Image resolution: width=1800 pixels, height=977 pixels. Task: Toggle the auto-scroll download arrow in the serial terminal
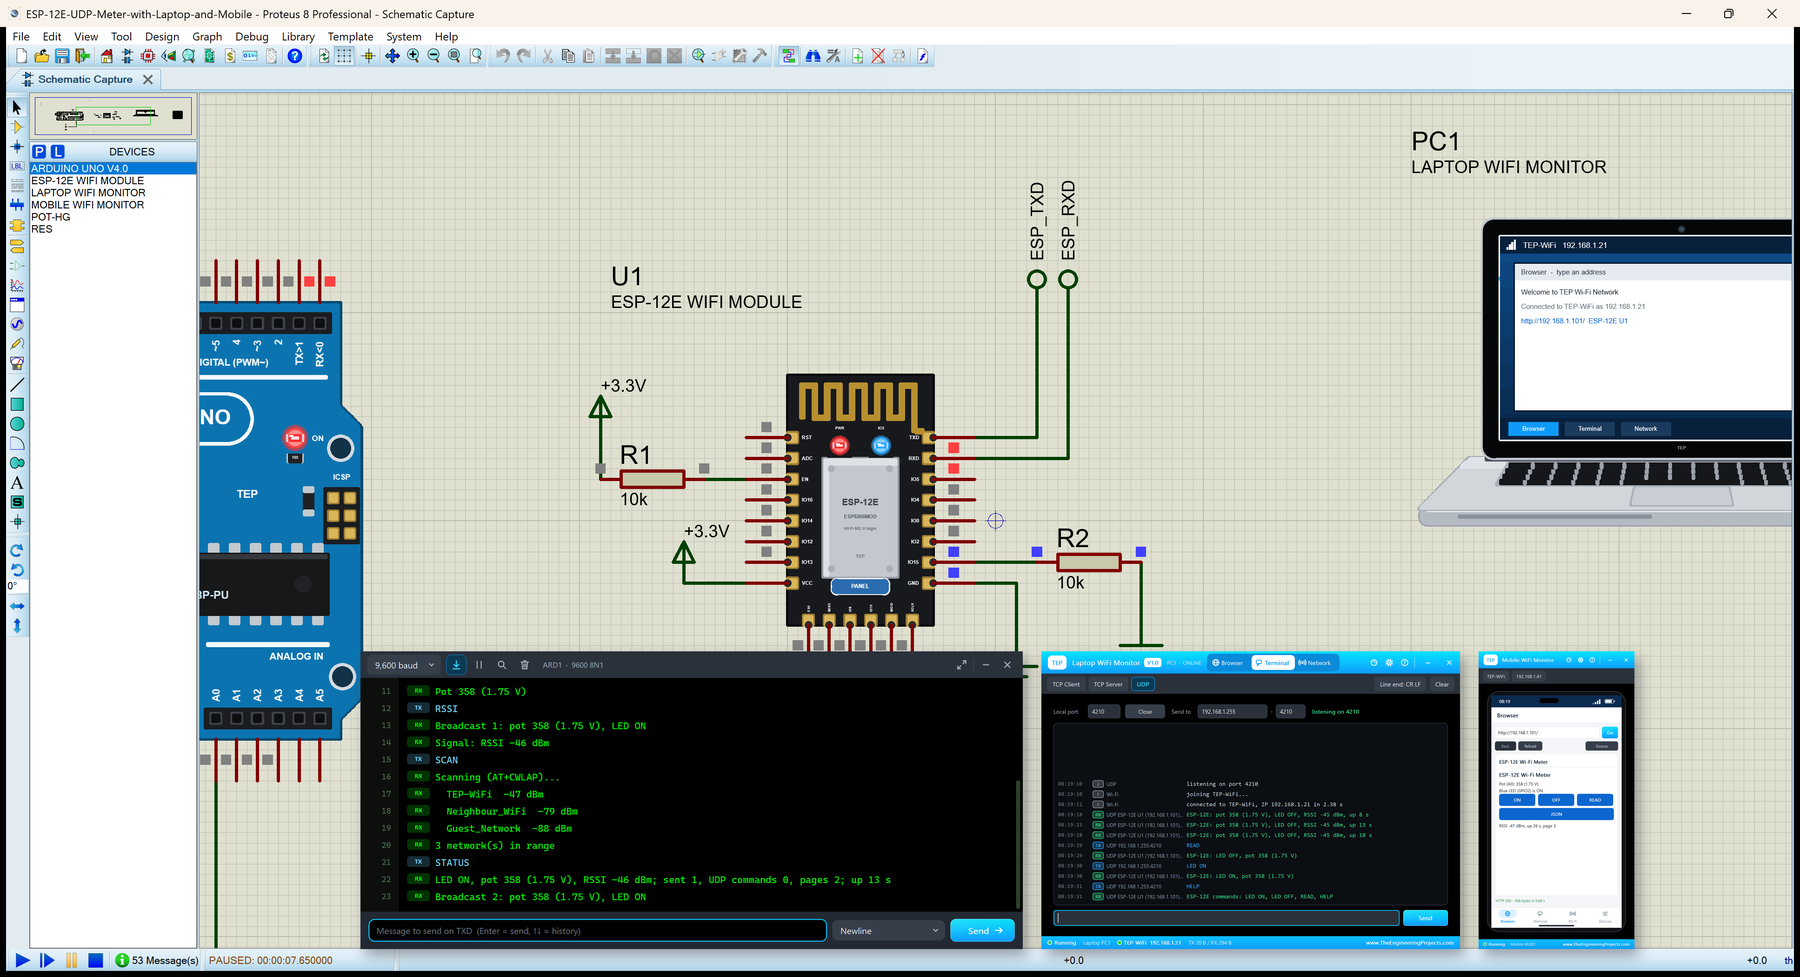tap(456, 665)
